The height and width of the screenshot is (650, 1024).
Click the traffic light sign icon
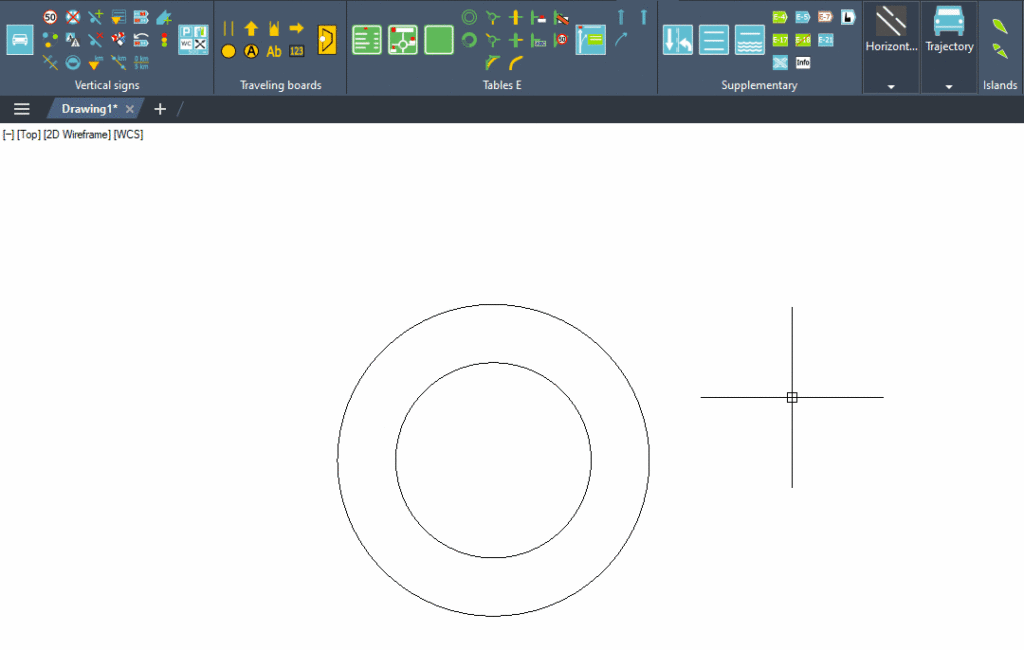tap(164, 40)
